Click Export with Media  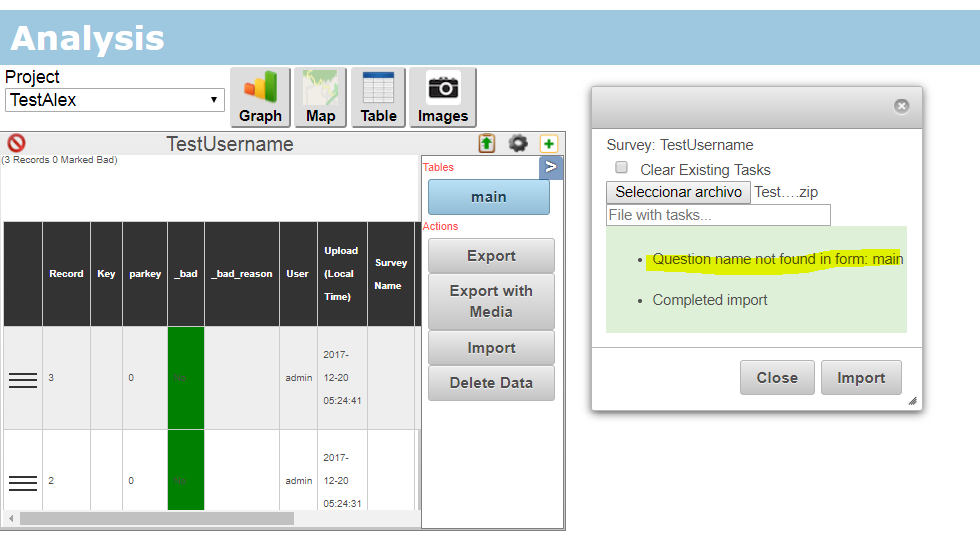(x=491, y=301)
